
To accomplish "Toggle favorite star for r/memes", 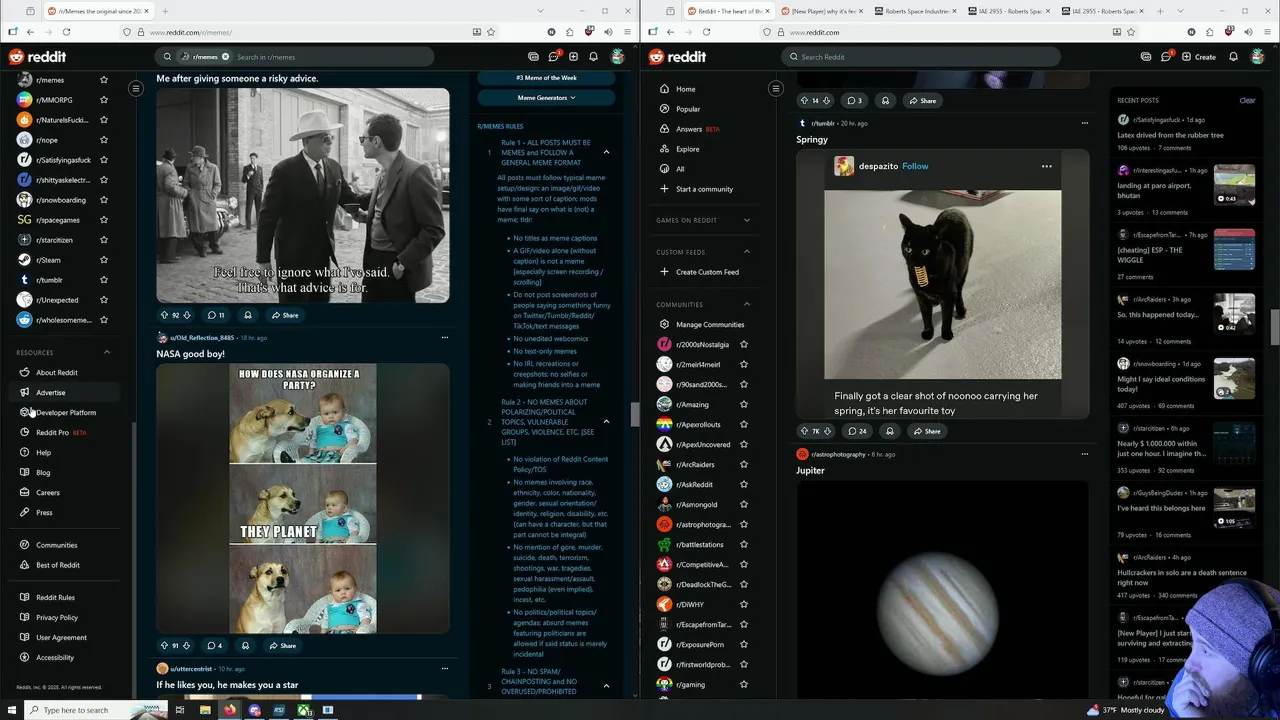I will (103, 80).
